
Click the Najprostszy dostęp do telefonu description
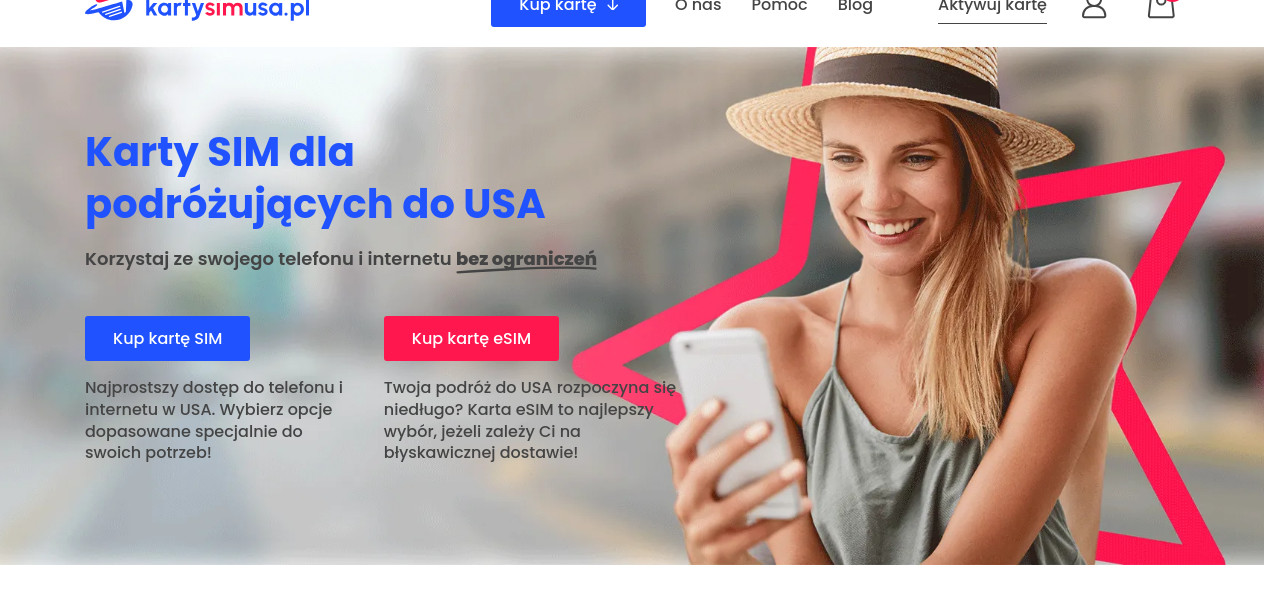[214, 420]
